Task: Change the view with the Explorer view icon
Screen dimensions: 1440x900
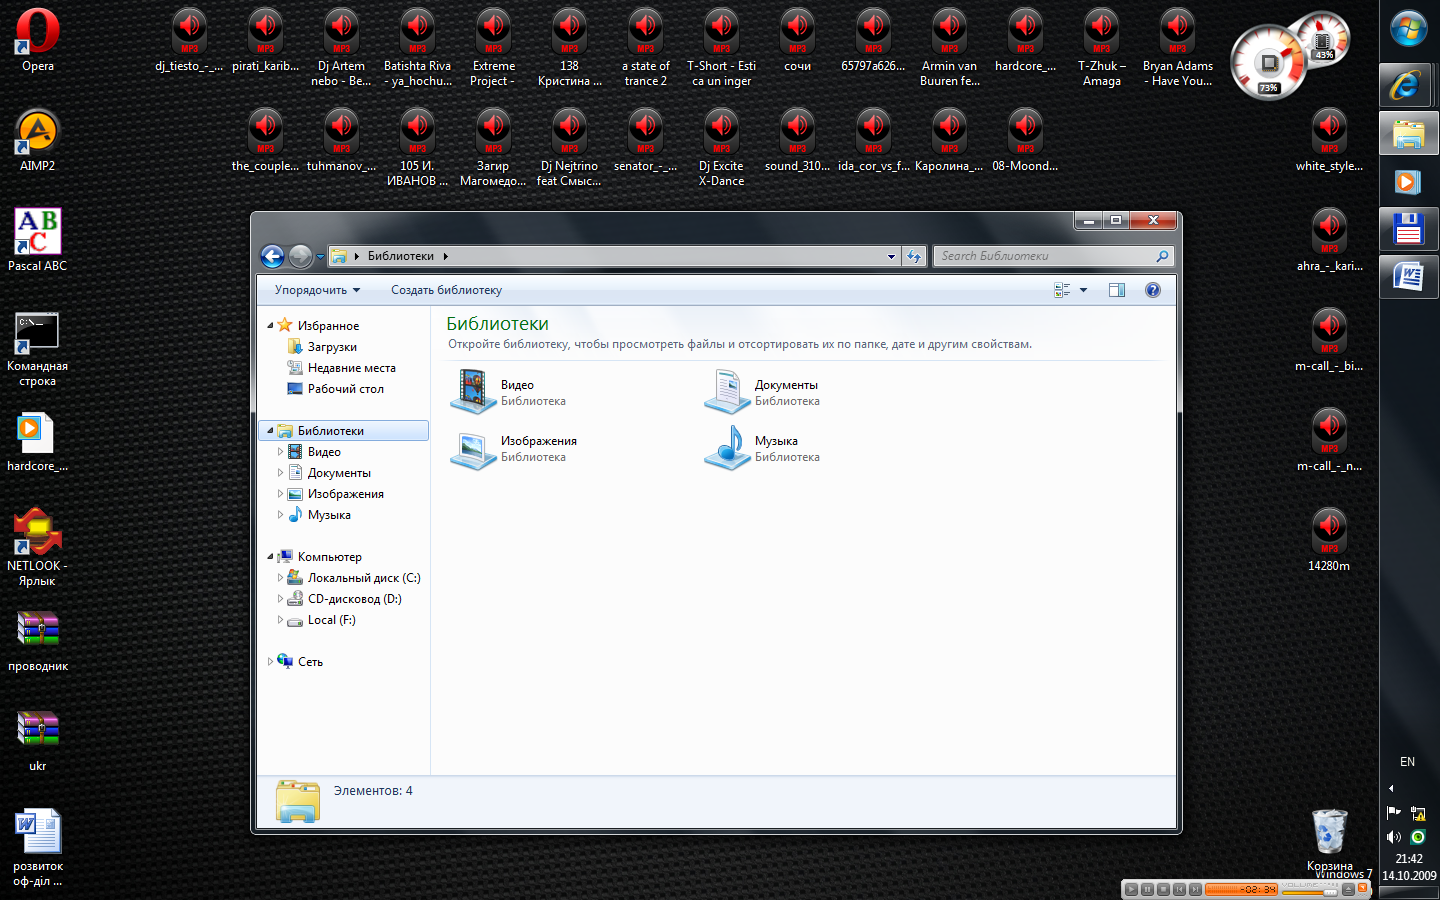Action: (1062, 290)
